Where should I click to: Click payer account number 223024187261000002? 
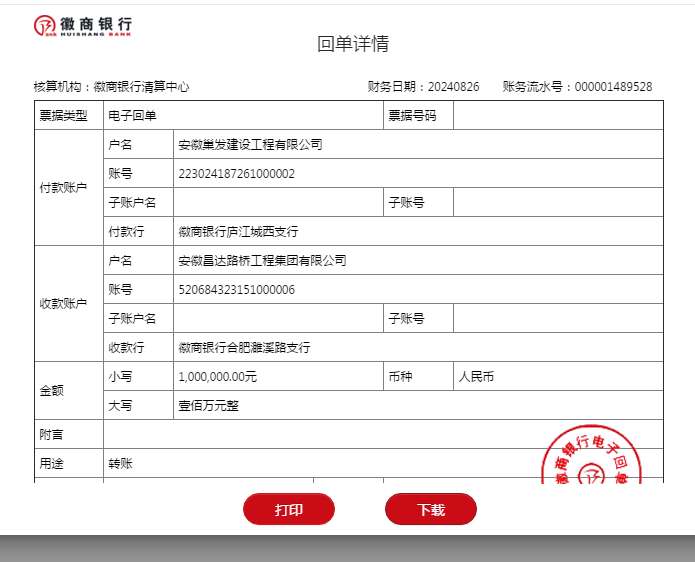point(236,174)
